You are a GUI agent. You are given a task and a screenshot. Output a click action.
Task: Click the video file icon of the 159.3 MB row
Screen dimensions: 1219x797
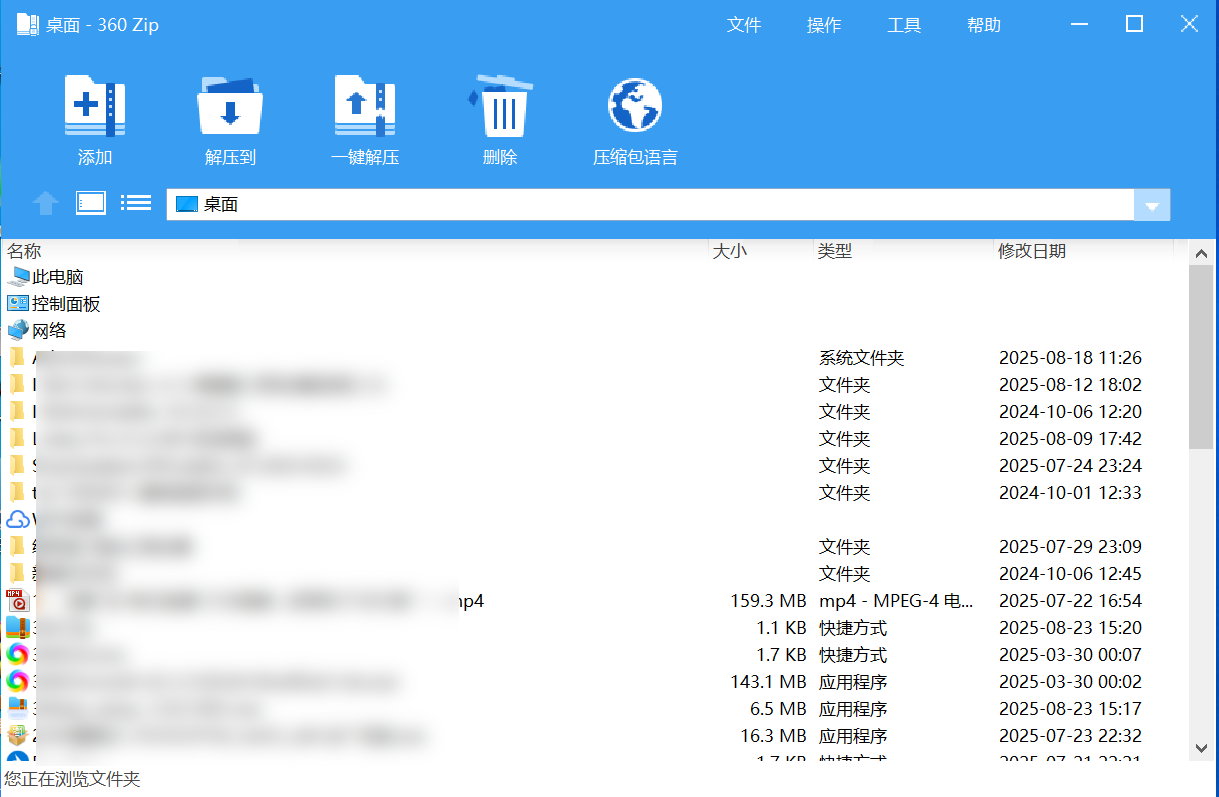pos(18,601)
